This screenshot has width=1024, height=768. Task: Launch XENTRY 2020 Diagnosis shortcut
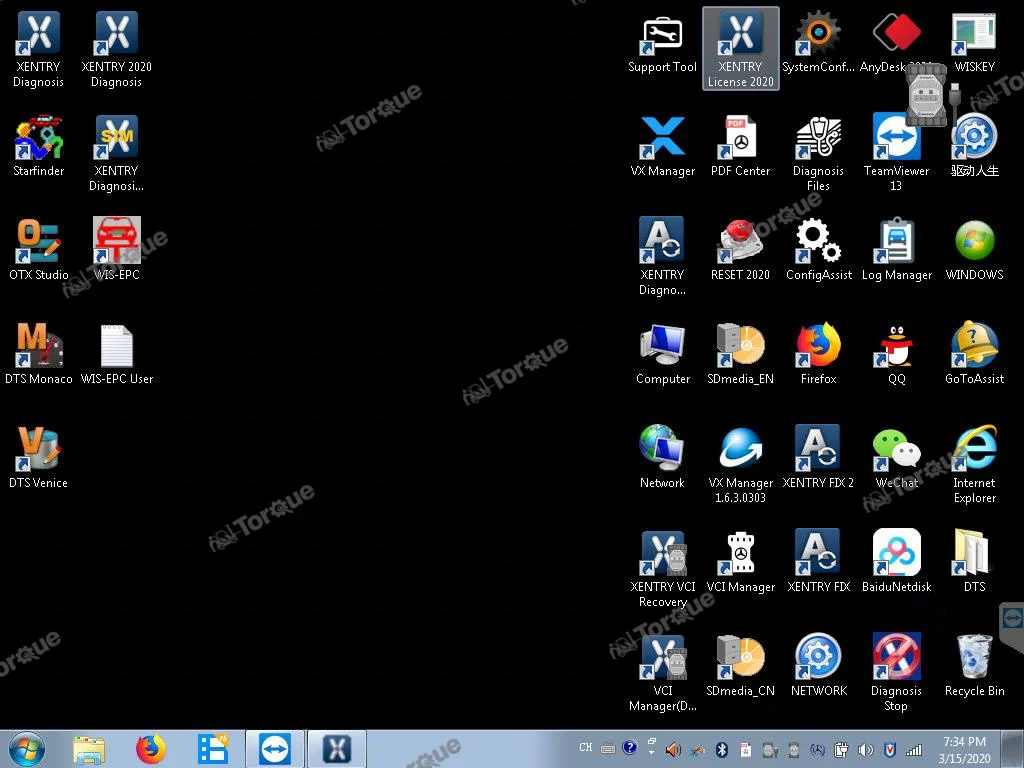pos(116,49)
